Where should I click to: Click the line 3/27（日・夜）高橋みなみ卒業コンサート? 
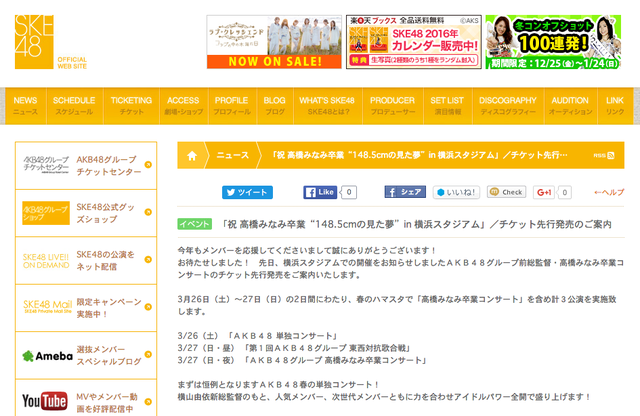pos(303,360)
